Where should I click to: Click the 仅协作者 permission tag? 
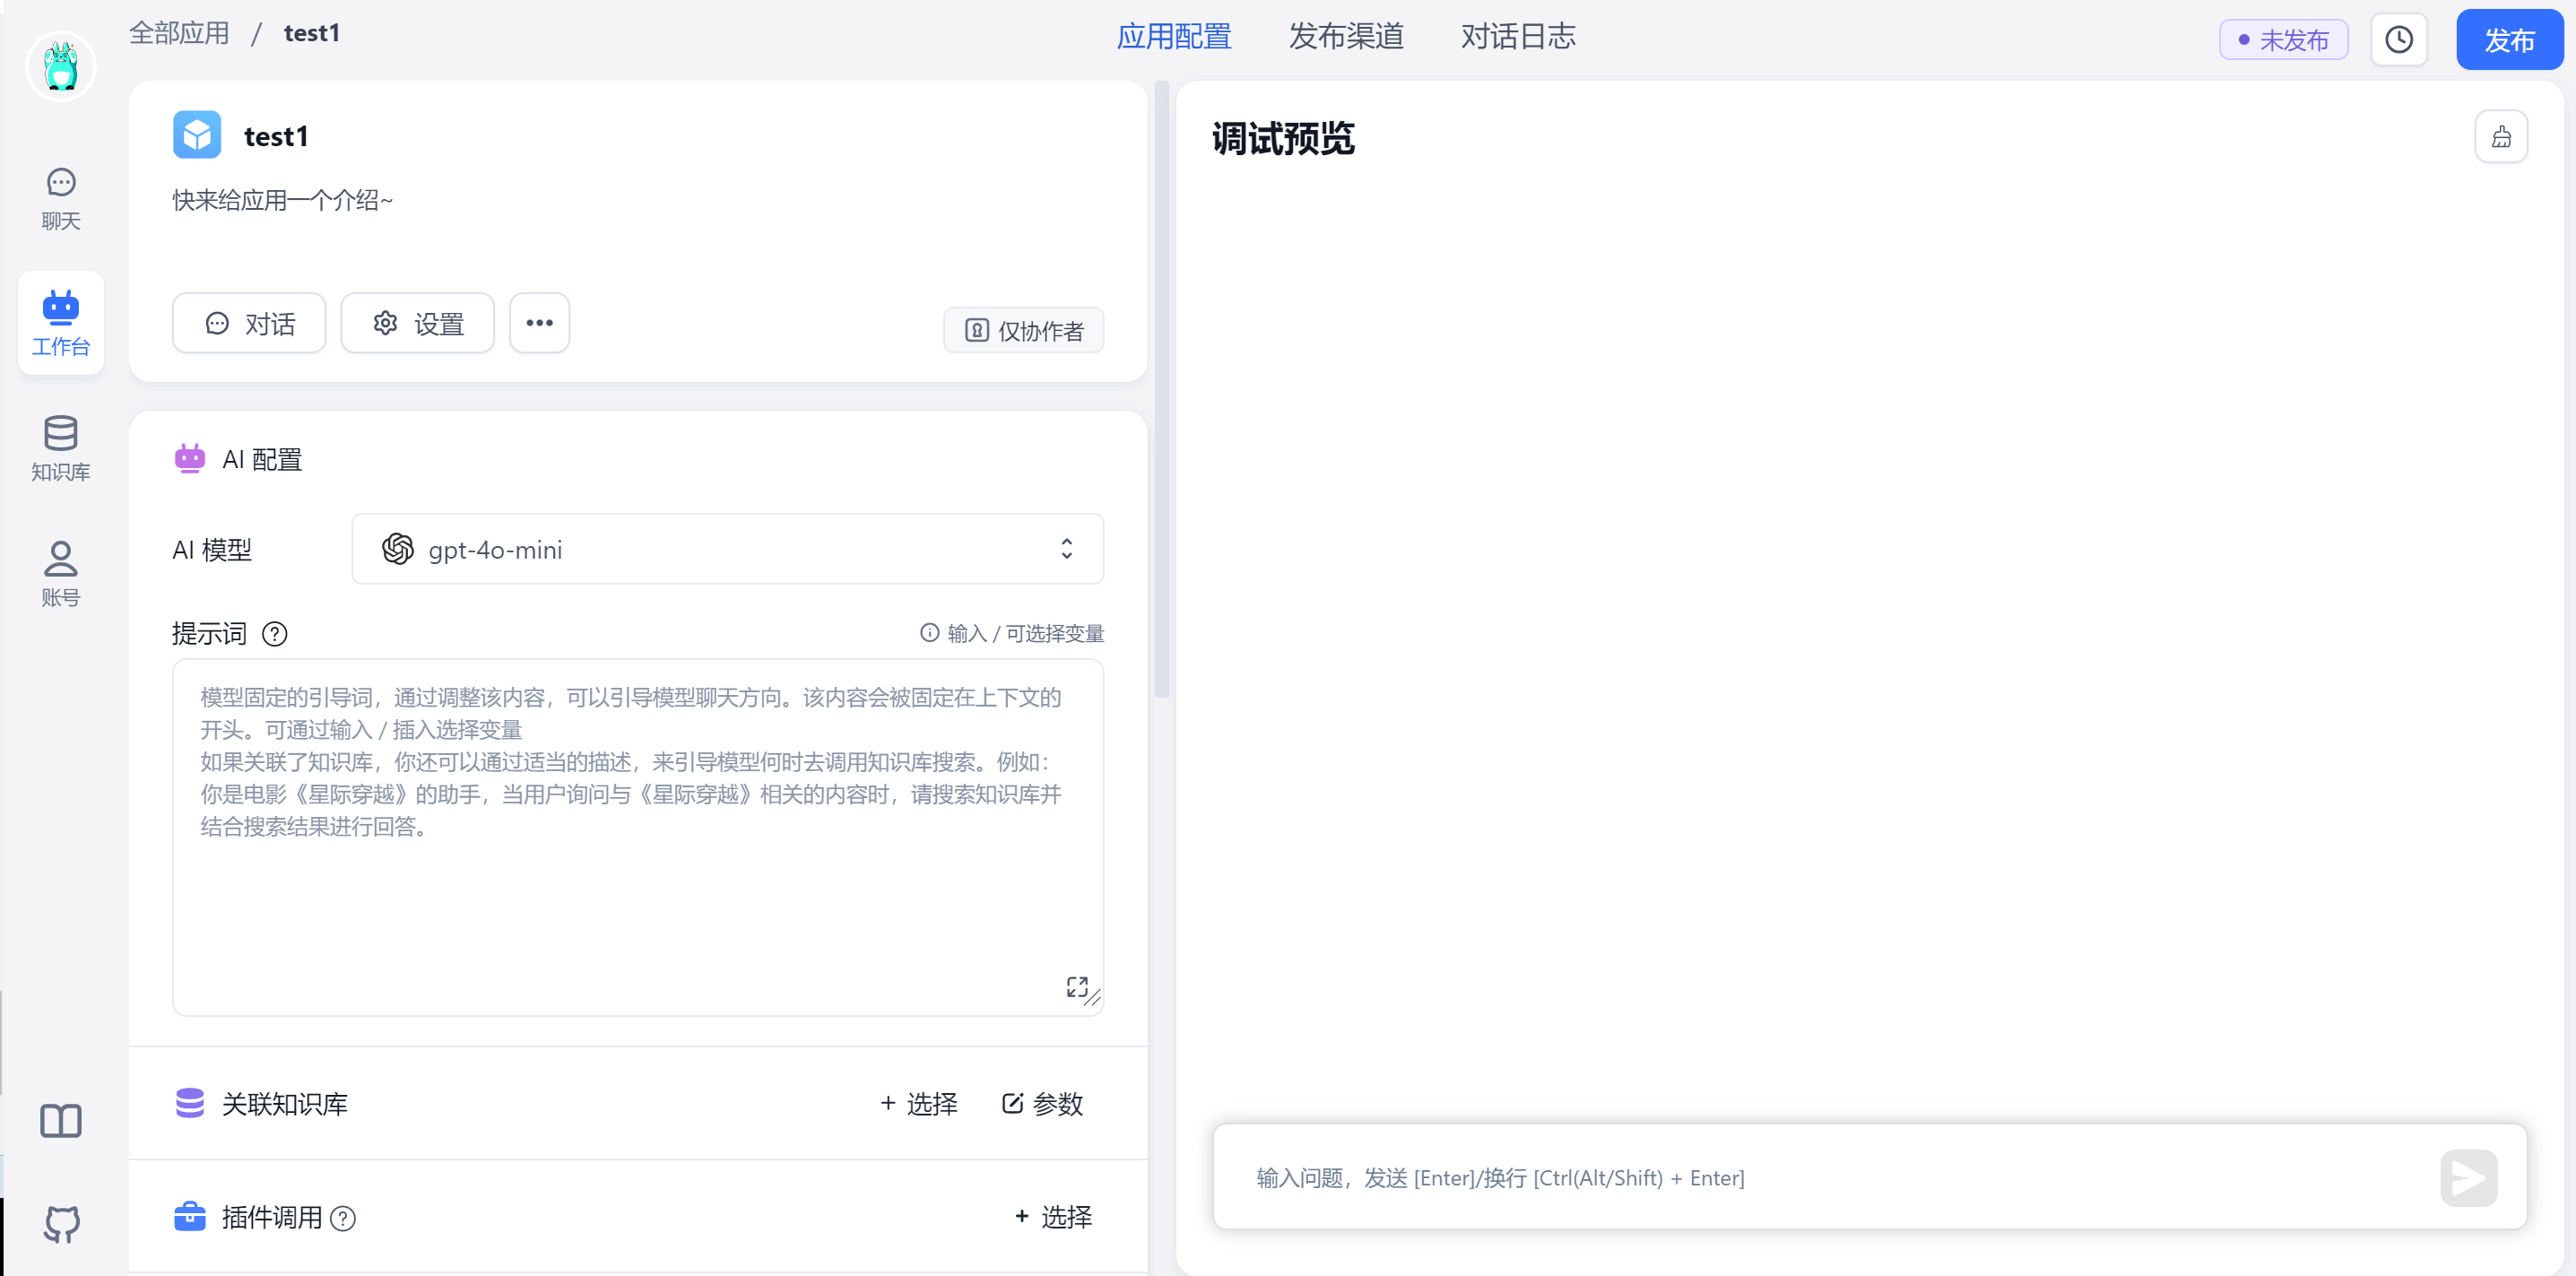(x=1023, y=330)
